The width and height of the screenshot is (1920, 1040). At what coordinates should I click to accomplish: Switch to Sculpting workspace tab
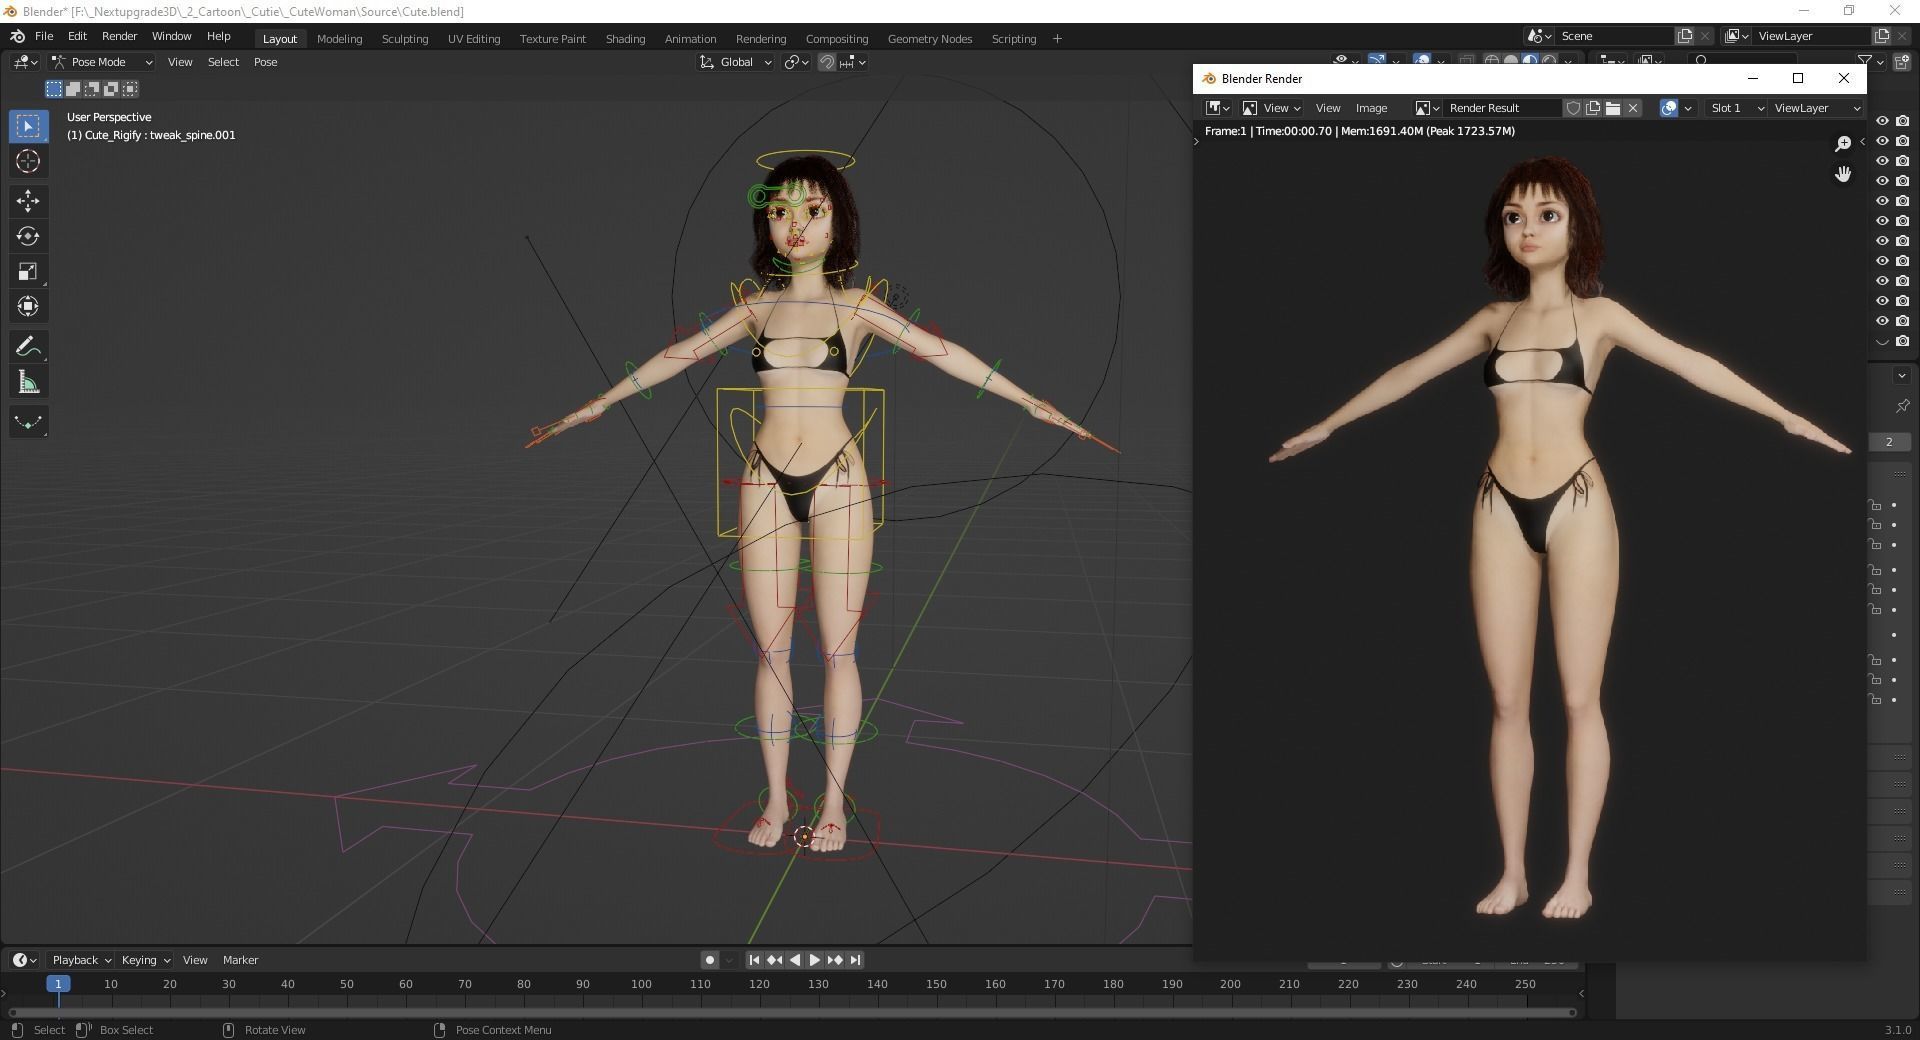pyautogui.click(x=405, y=39)
